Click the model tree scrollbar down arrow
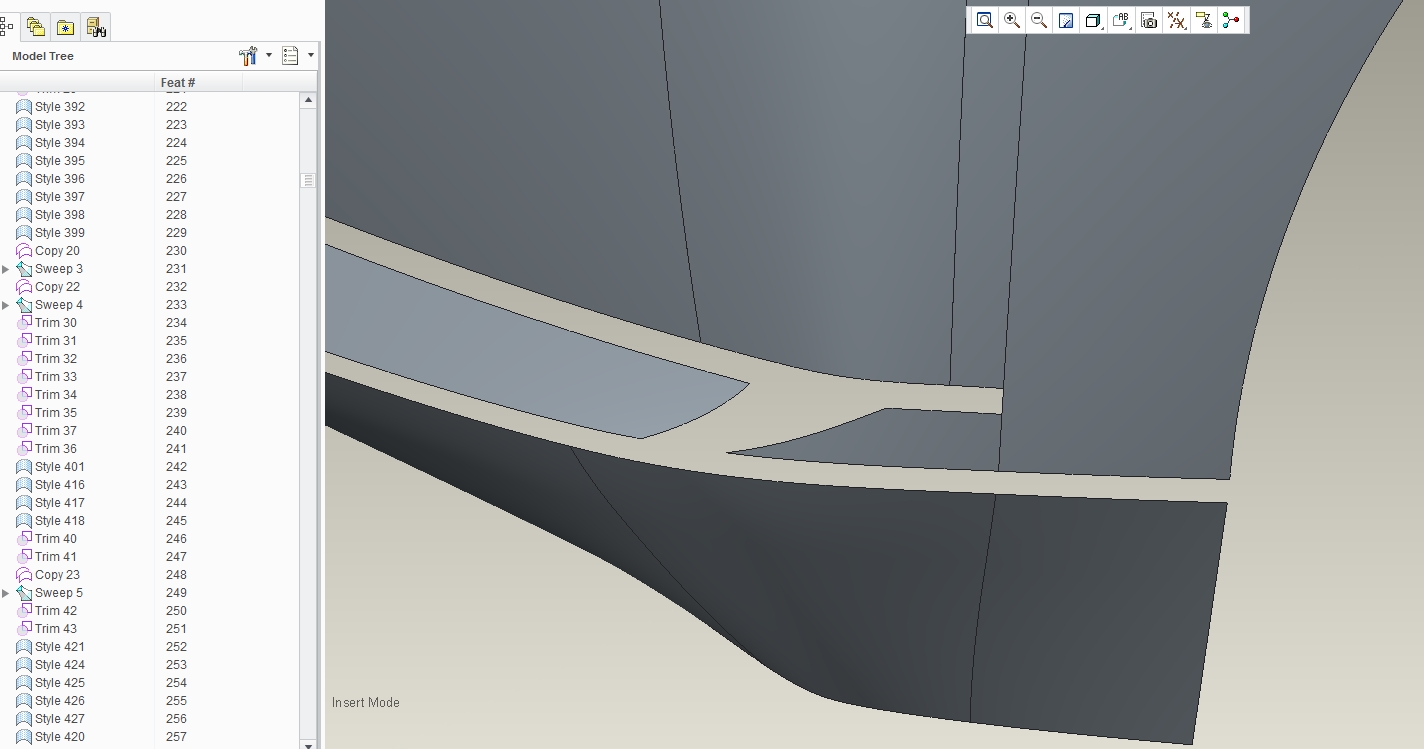Image resolution: width=1424 pixels, height=749 pixels. coord(308,744)
